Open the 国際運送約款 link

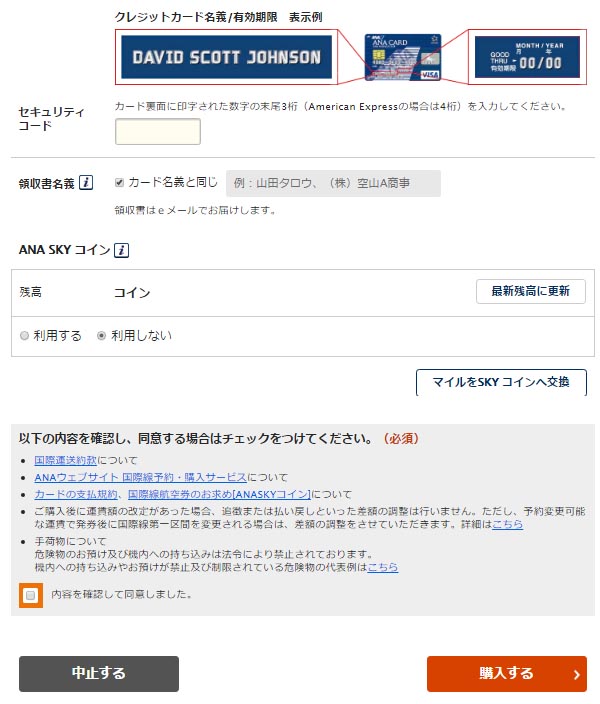(66, 460)
